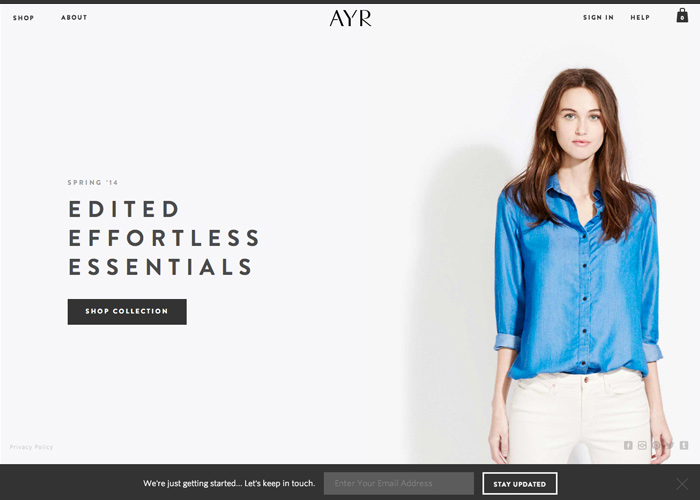Focus the Enter Your Email Address field
Screen dimensions: 700x500
(399, 483)
